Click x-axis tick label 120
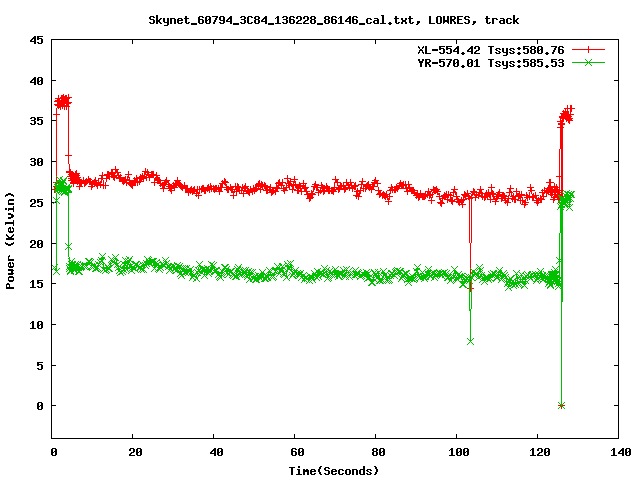 (x=540, y=452)
